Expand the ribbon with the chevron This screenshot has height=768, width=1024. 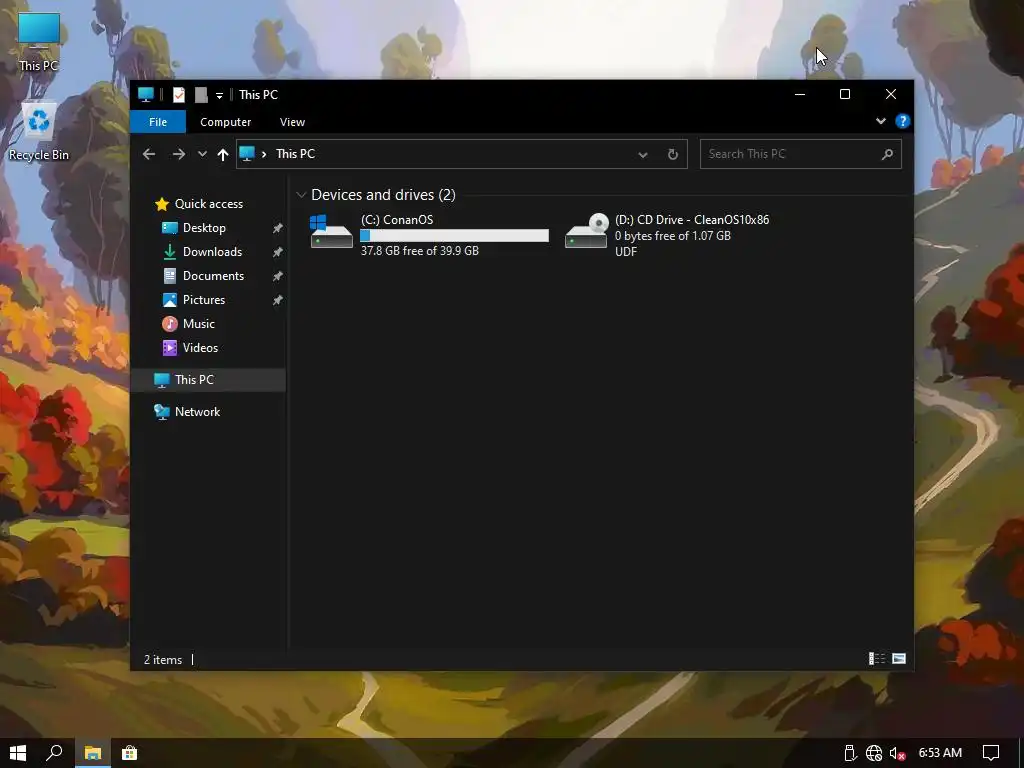click(x=880, y=121)
